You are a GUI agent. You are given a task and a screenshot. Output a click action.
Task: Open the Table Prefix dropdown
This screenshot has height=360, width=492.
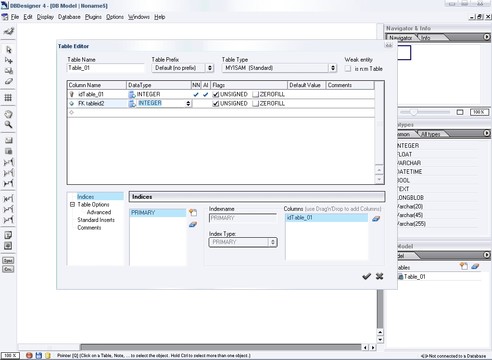(210, 68)
